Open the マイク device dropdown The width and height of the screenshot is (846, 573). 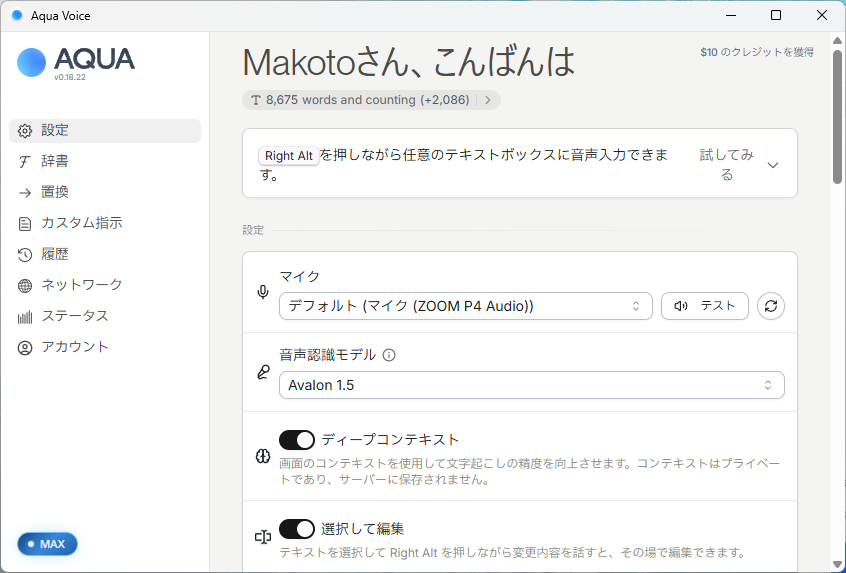click(466, 306)
